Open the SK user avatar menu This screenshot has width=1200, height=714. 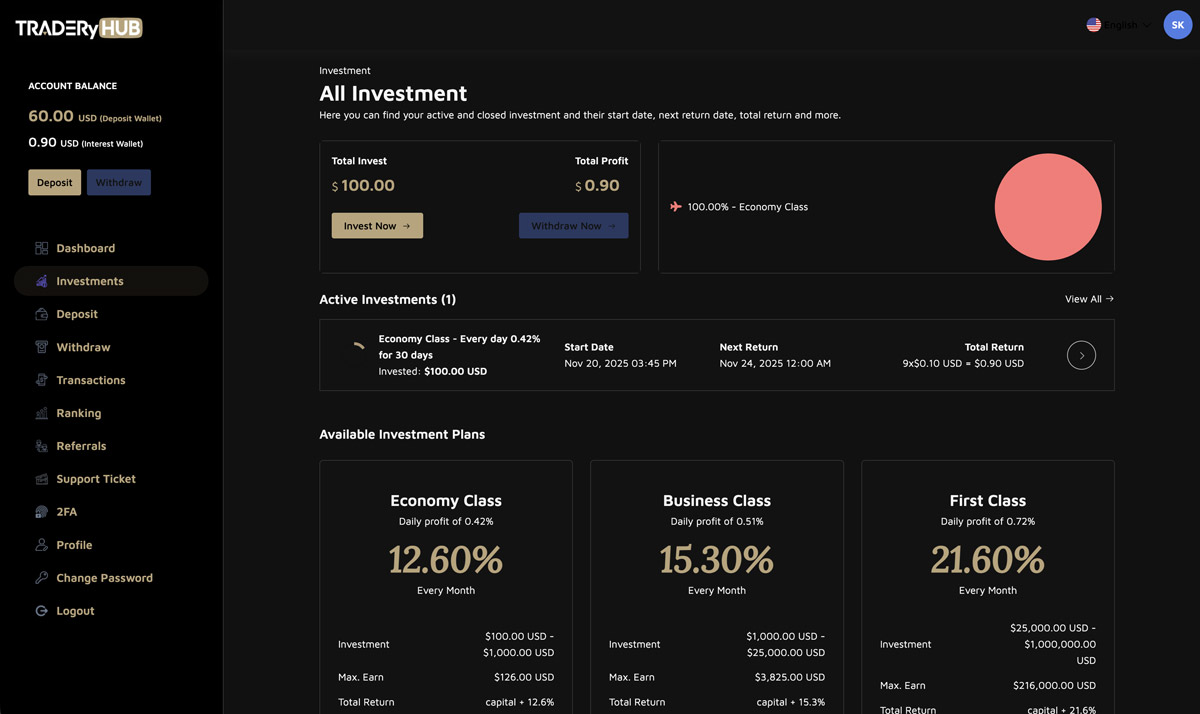(x=1177, y=25)
